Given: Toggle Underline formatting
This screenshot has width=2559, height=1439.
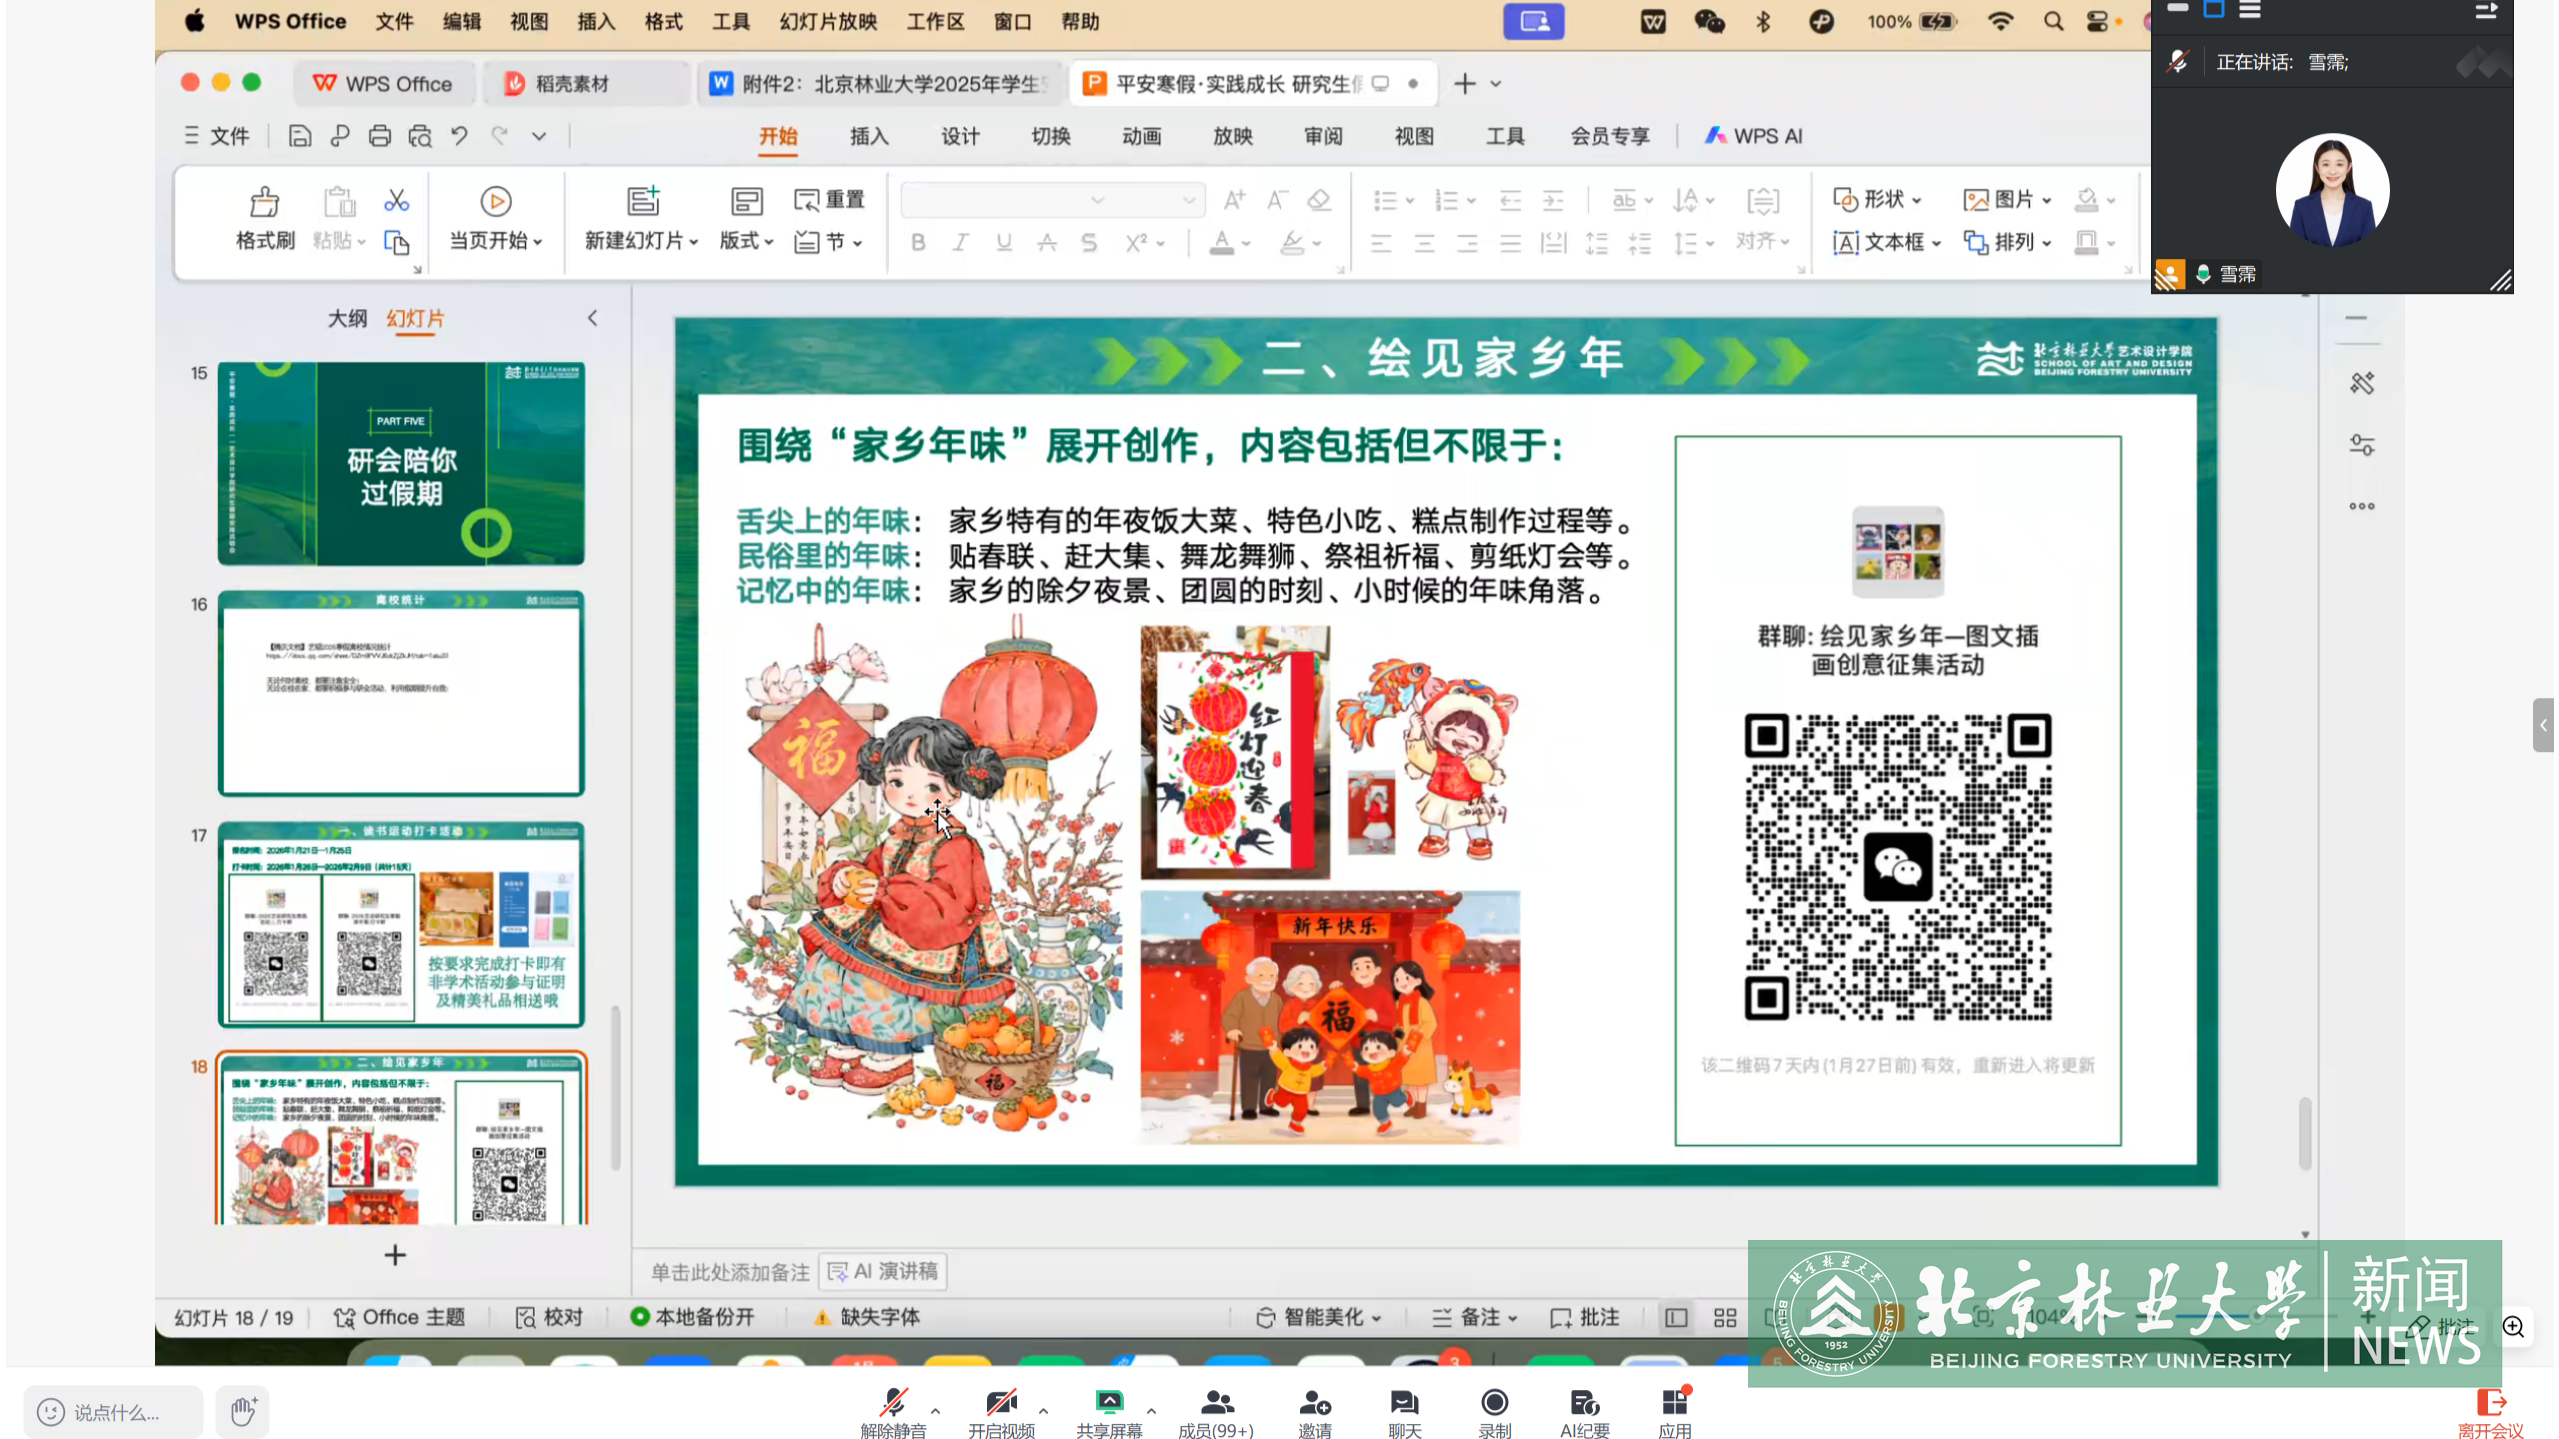Looking at the screenshot, I should 1004,243.
